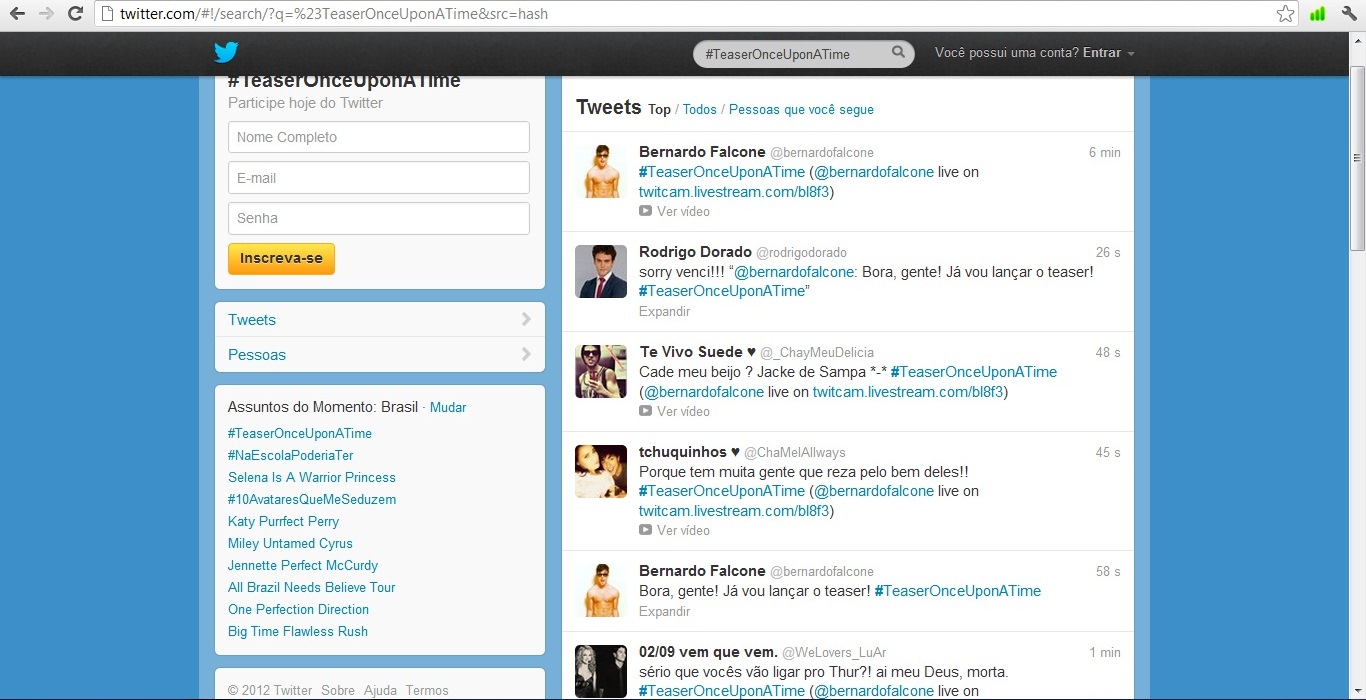Click the Inscreva-se button

[x=281, y=258]
